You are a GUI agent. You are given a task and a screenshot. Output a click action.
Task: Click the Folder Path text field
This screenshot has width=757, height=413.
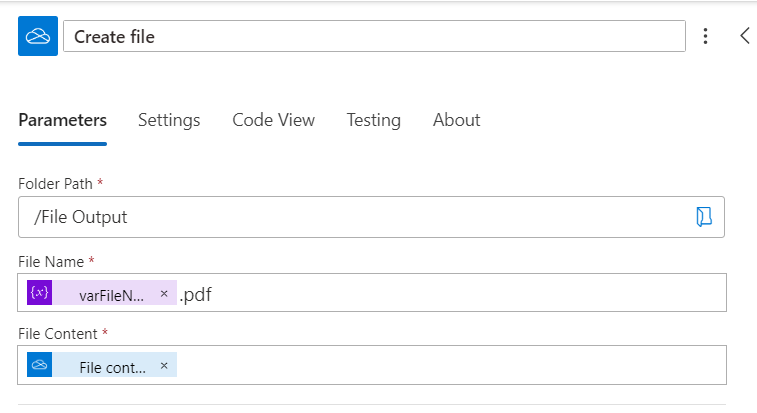[x=350, y=217]
